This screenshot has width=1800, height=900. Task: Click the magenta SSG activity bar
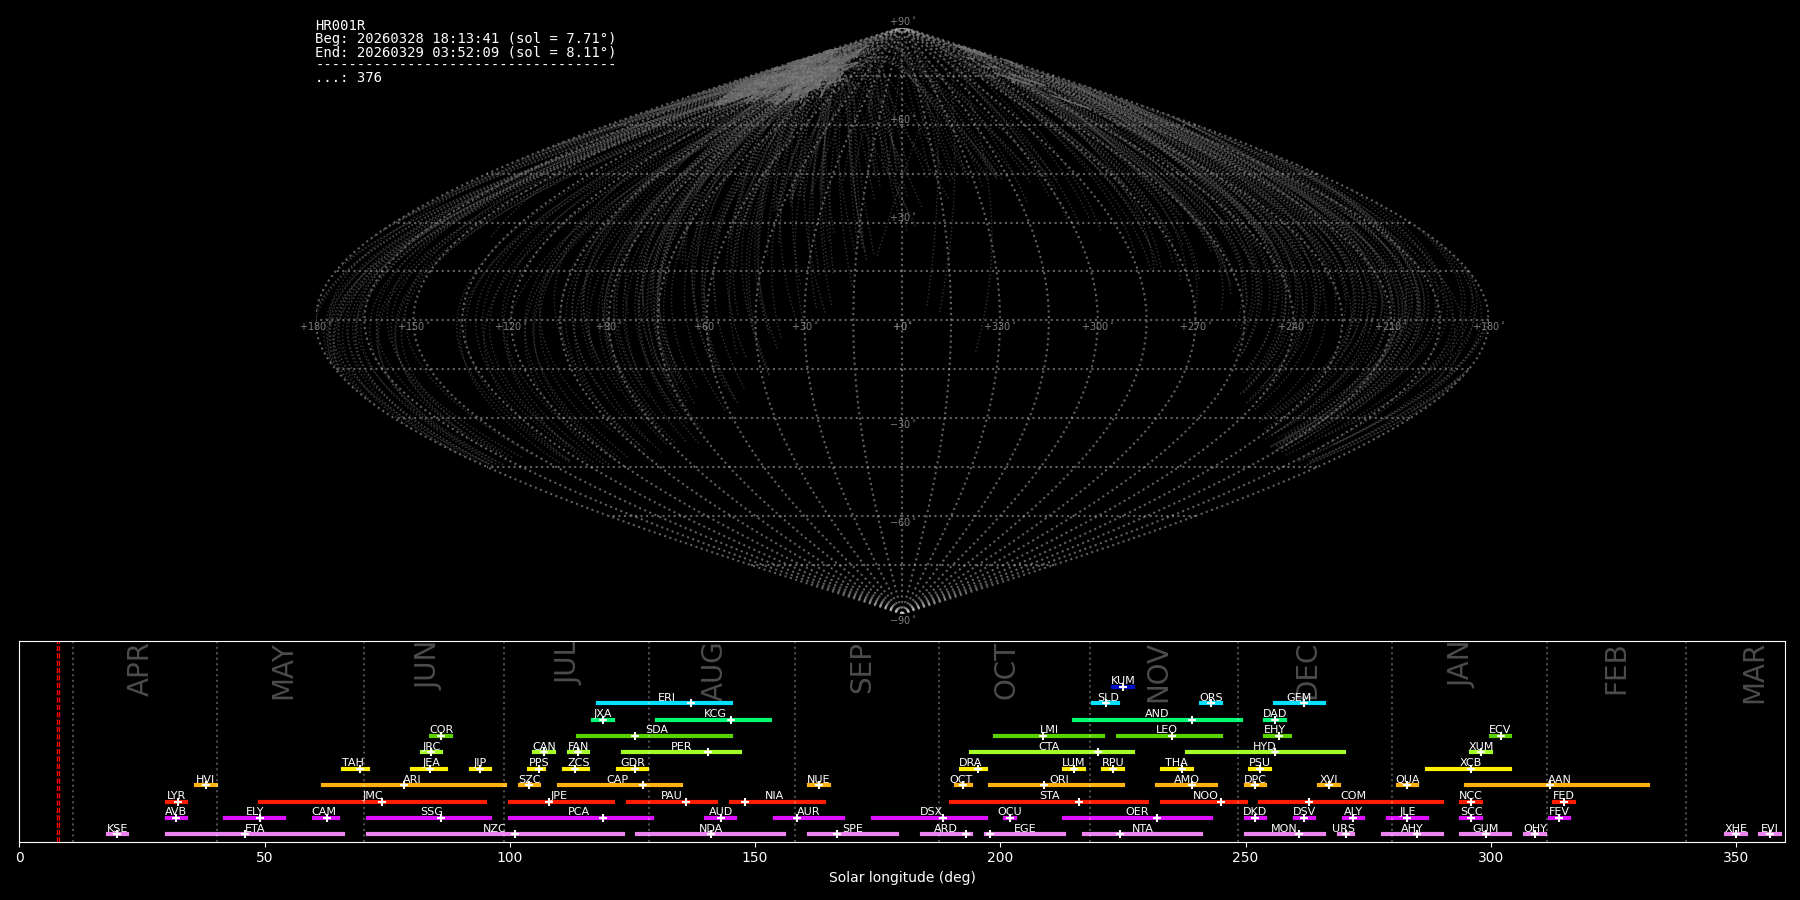(x=429, y=818)
